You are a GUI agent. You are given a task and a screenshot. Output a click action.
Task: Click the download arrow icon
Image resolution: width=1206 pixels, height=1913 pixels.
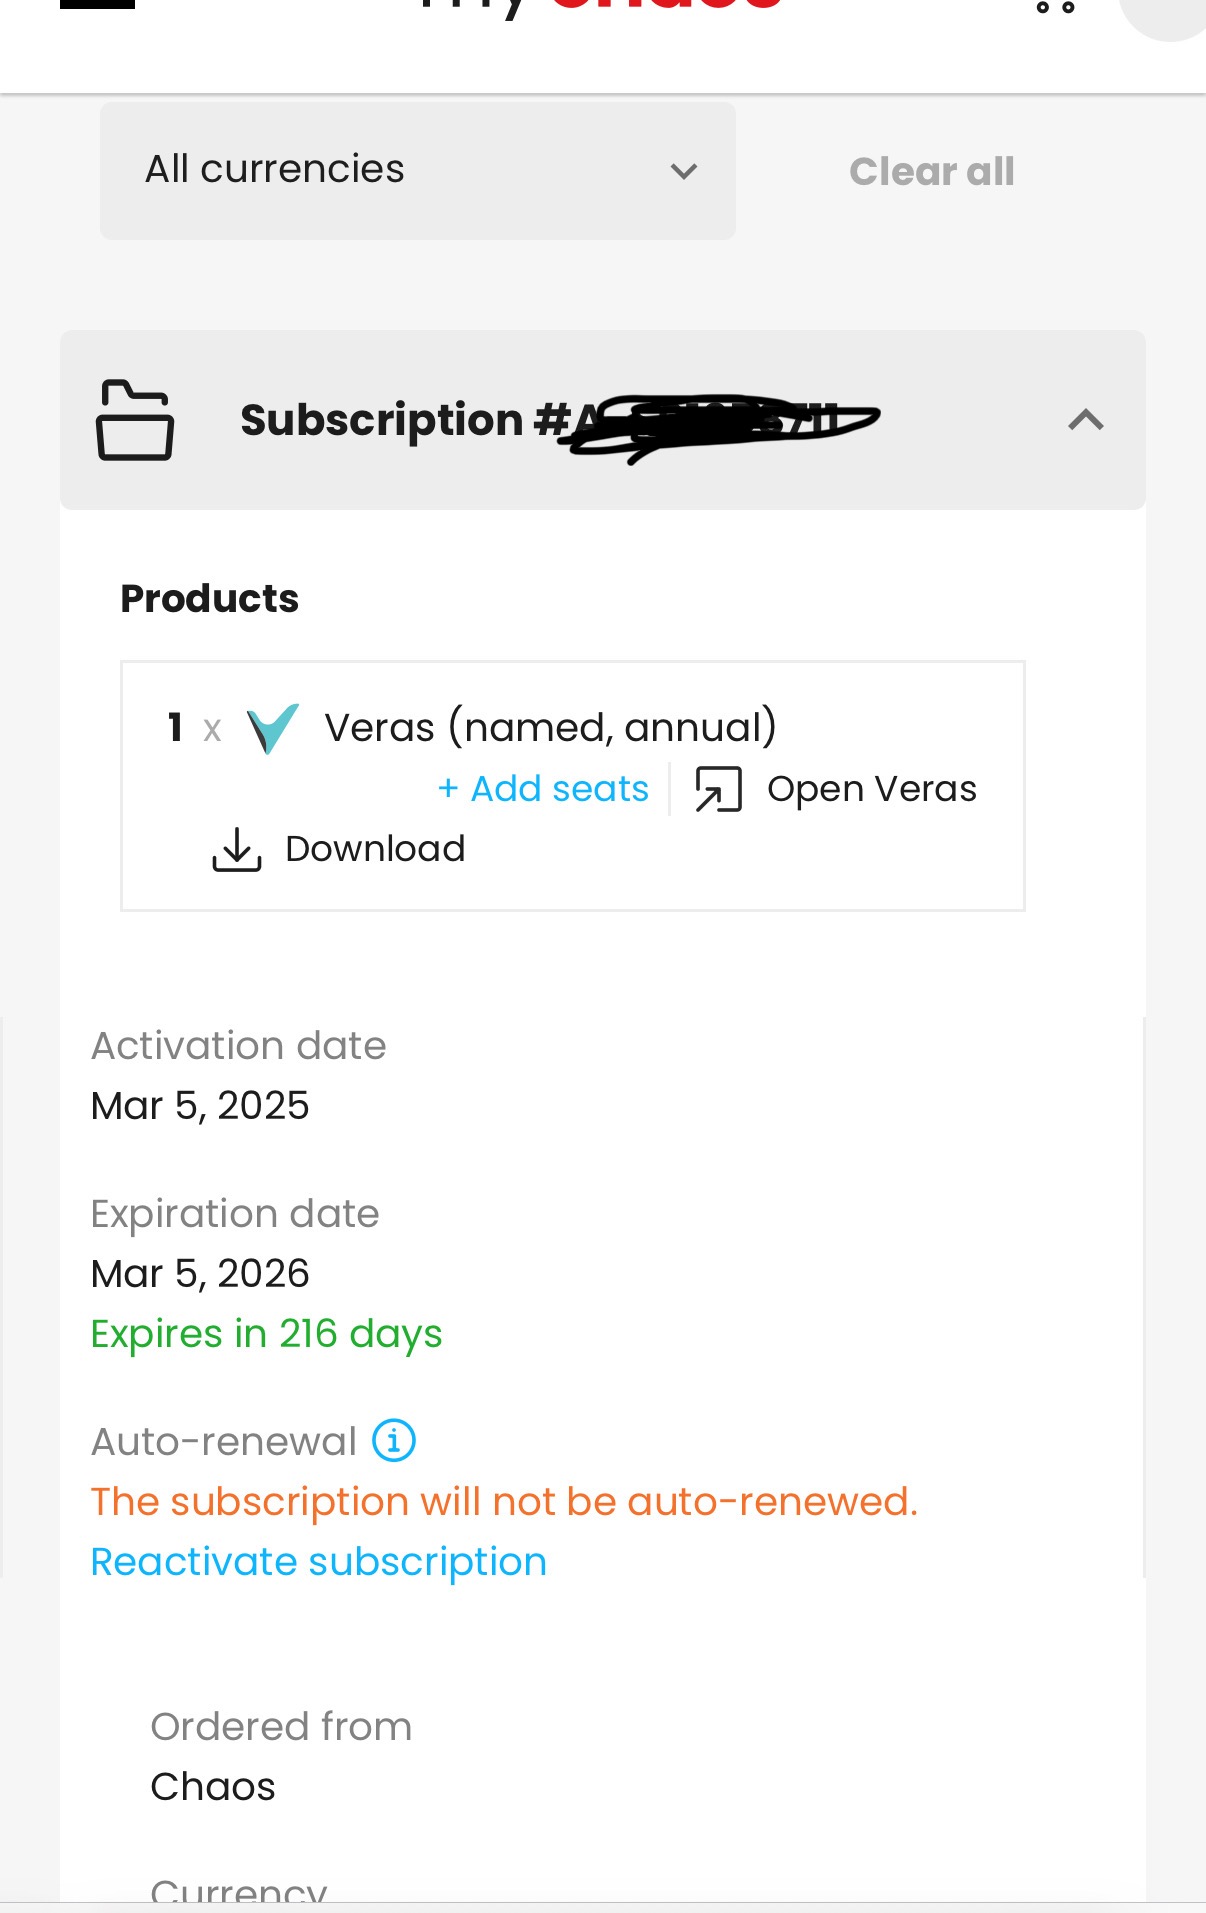[237, 849]
